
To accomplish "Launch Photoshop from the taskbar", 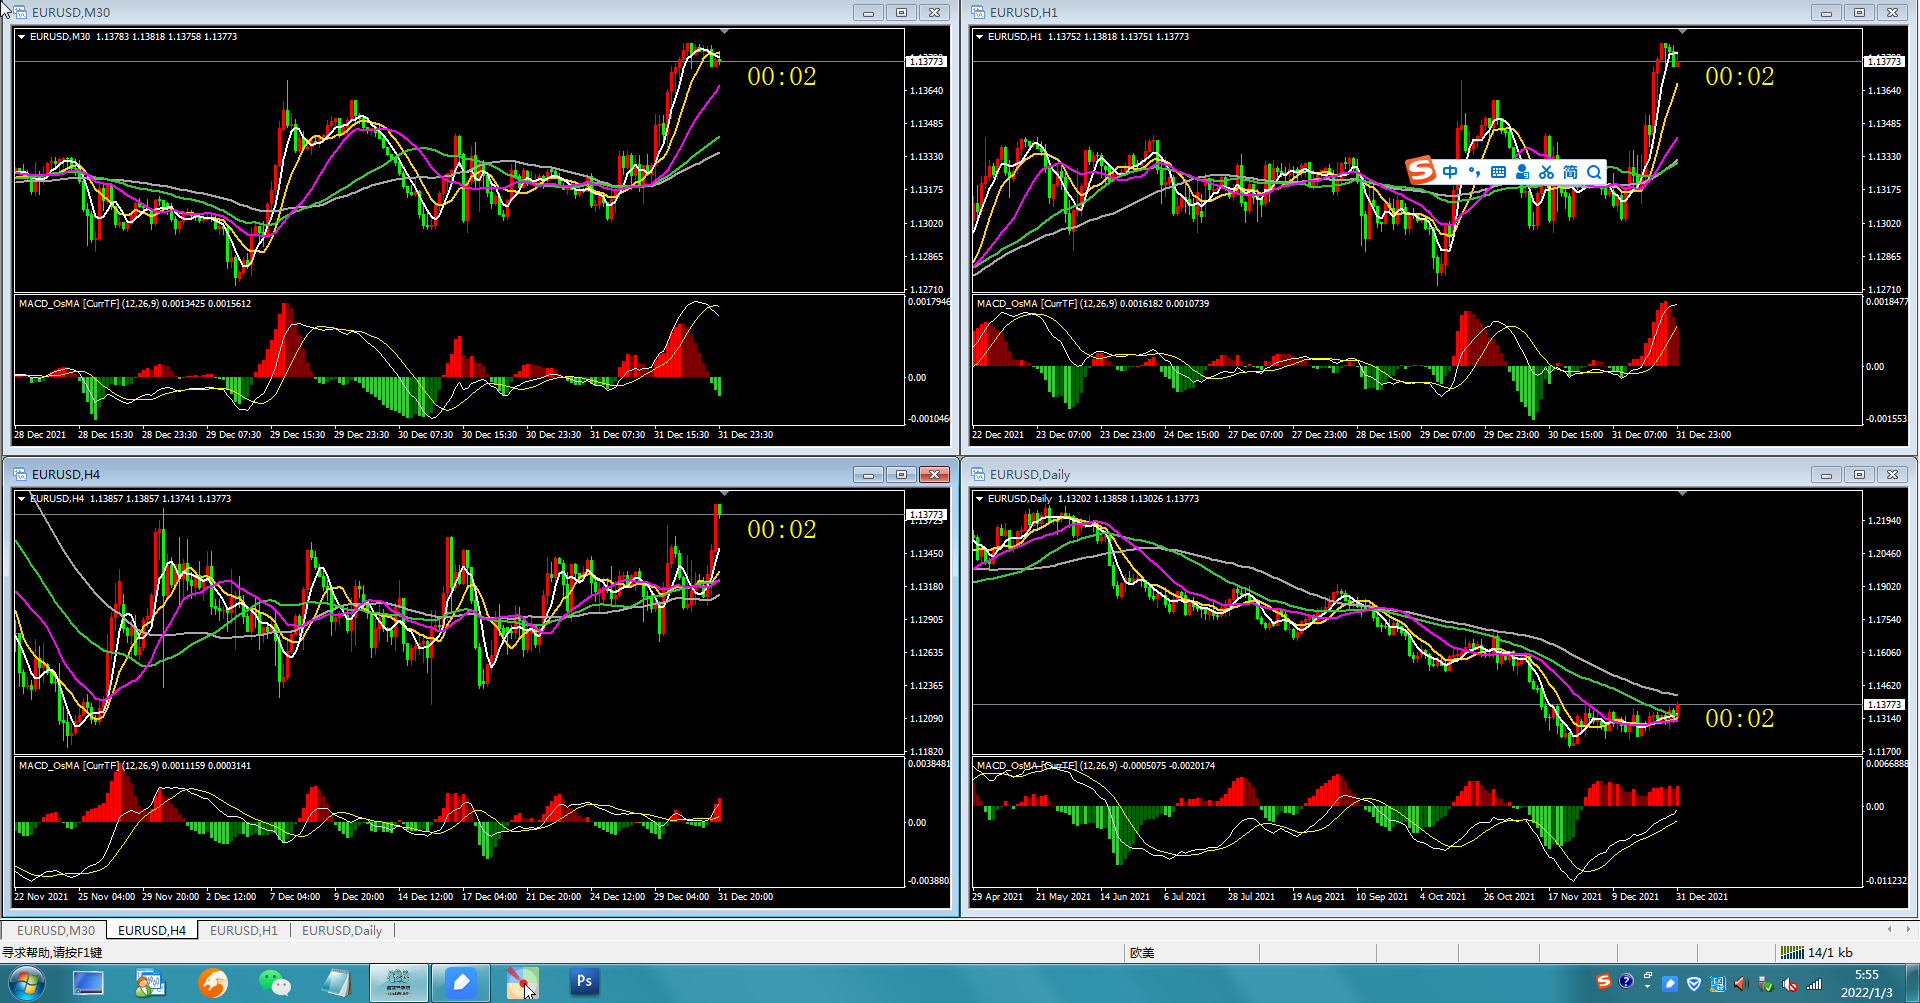I will [x=584, y=982].
